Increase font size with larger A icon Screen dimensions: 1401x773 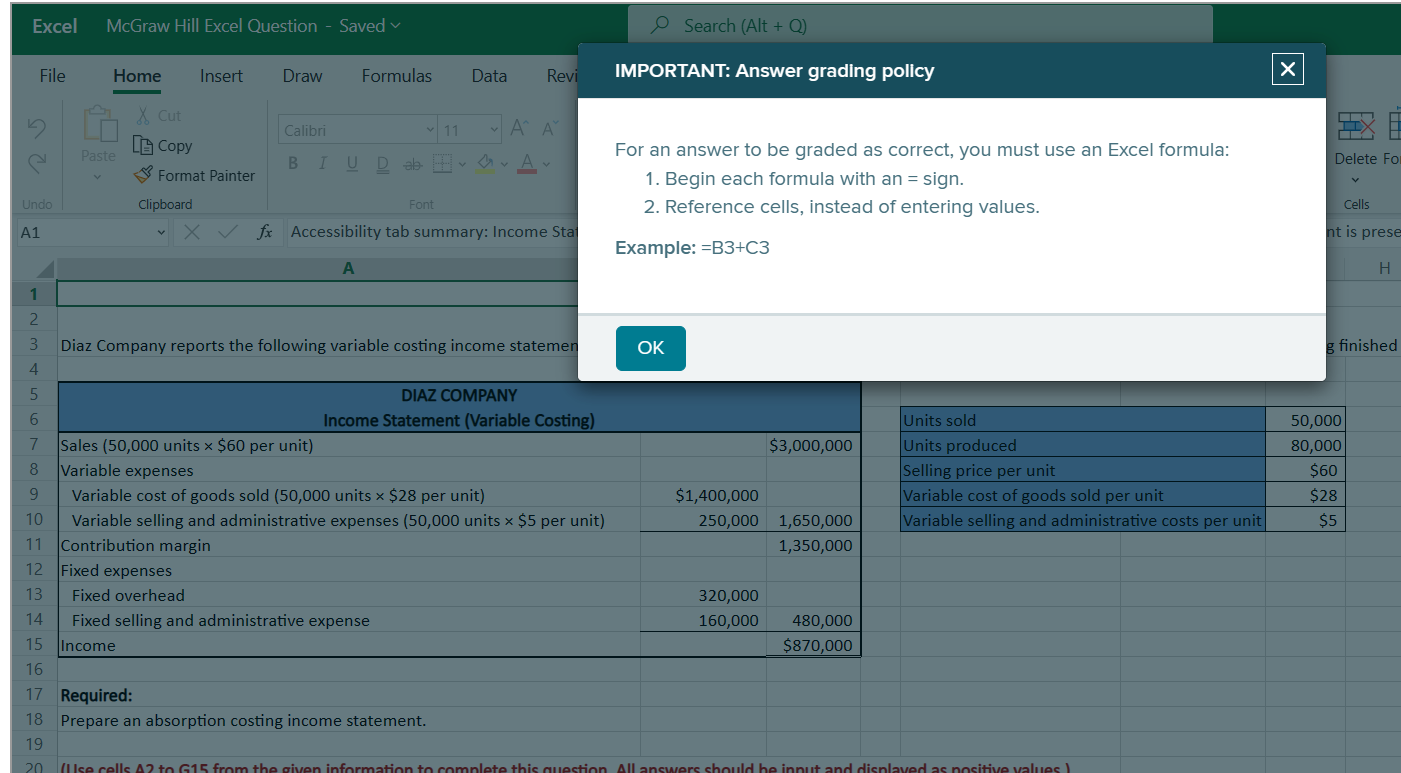coord(519,128)
